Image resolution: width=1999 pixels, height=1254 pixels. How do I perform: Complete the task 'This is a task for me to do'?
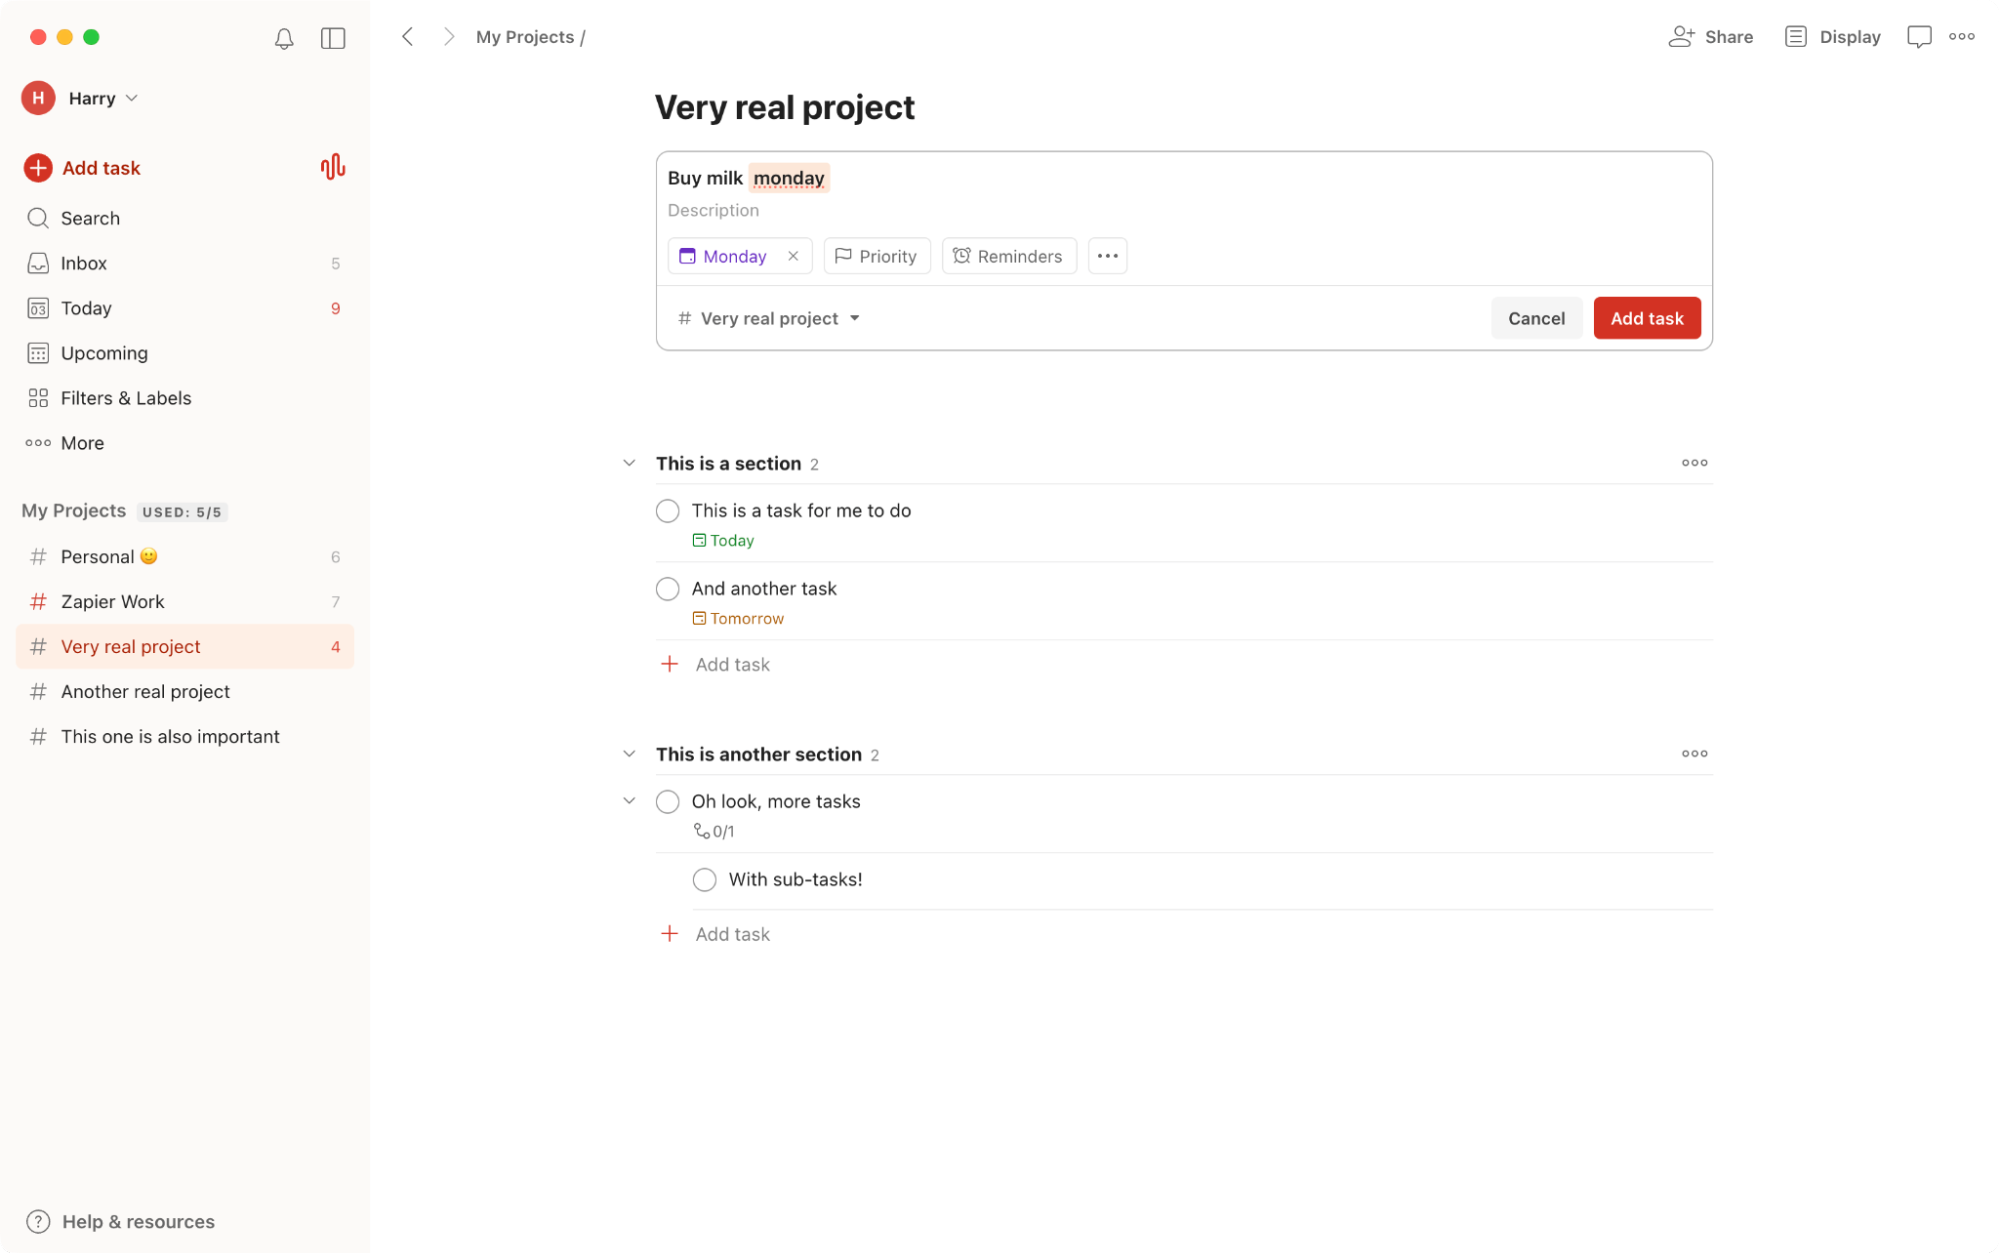[x=667, y=510]
